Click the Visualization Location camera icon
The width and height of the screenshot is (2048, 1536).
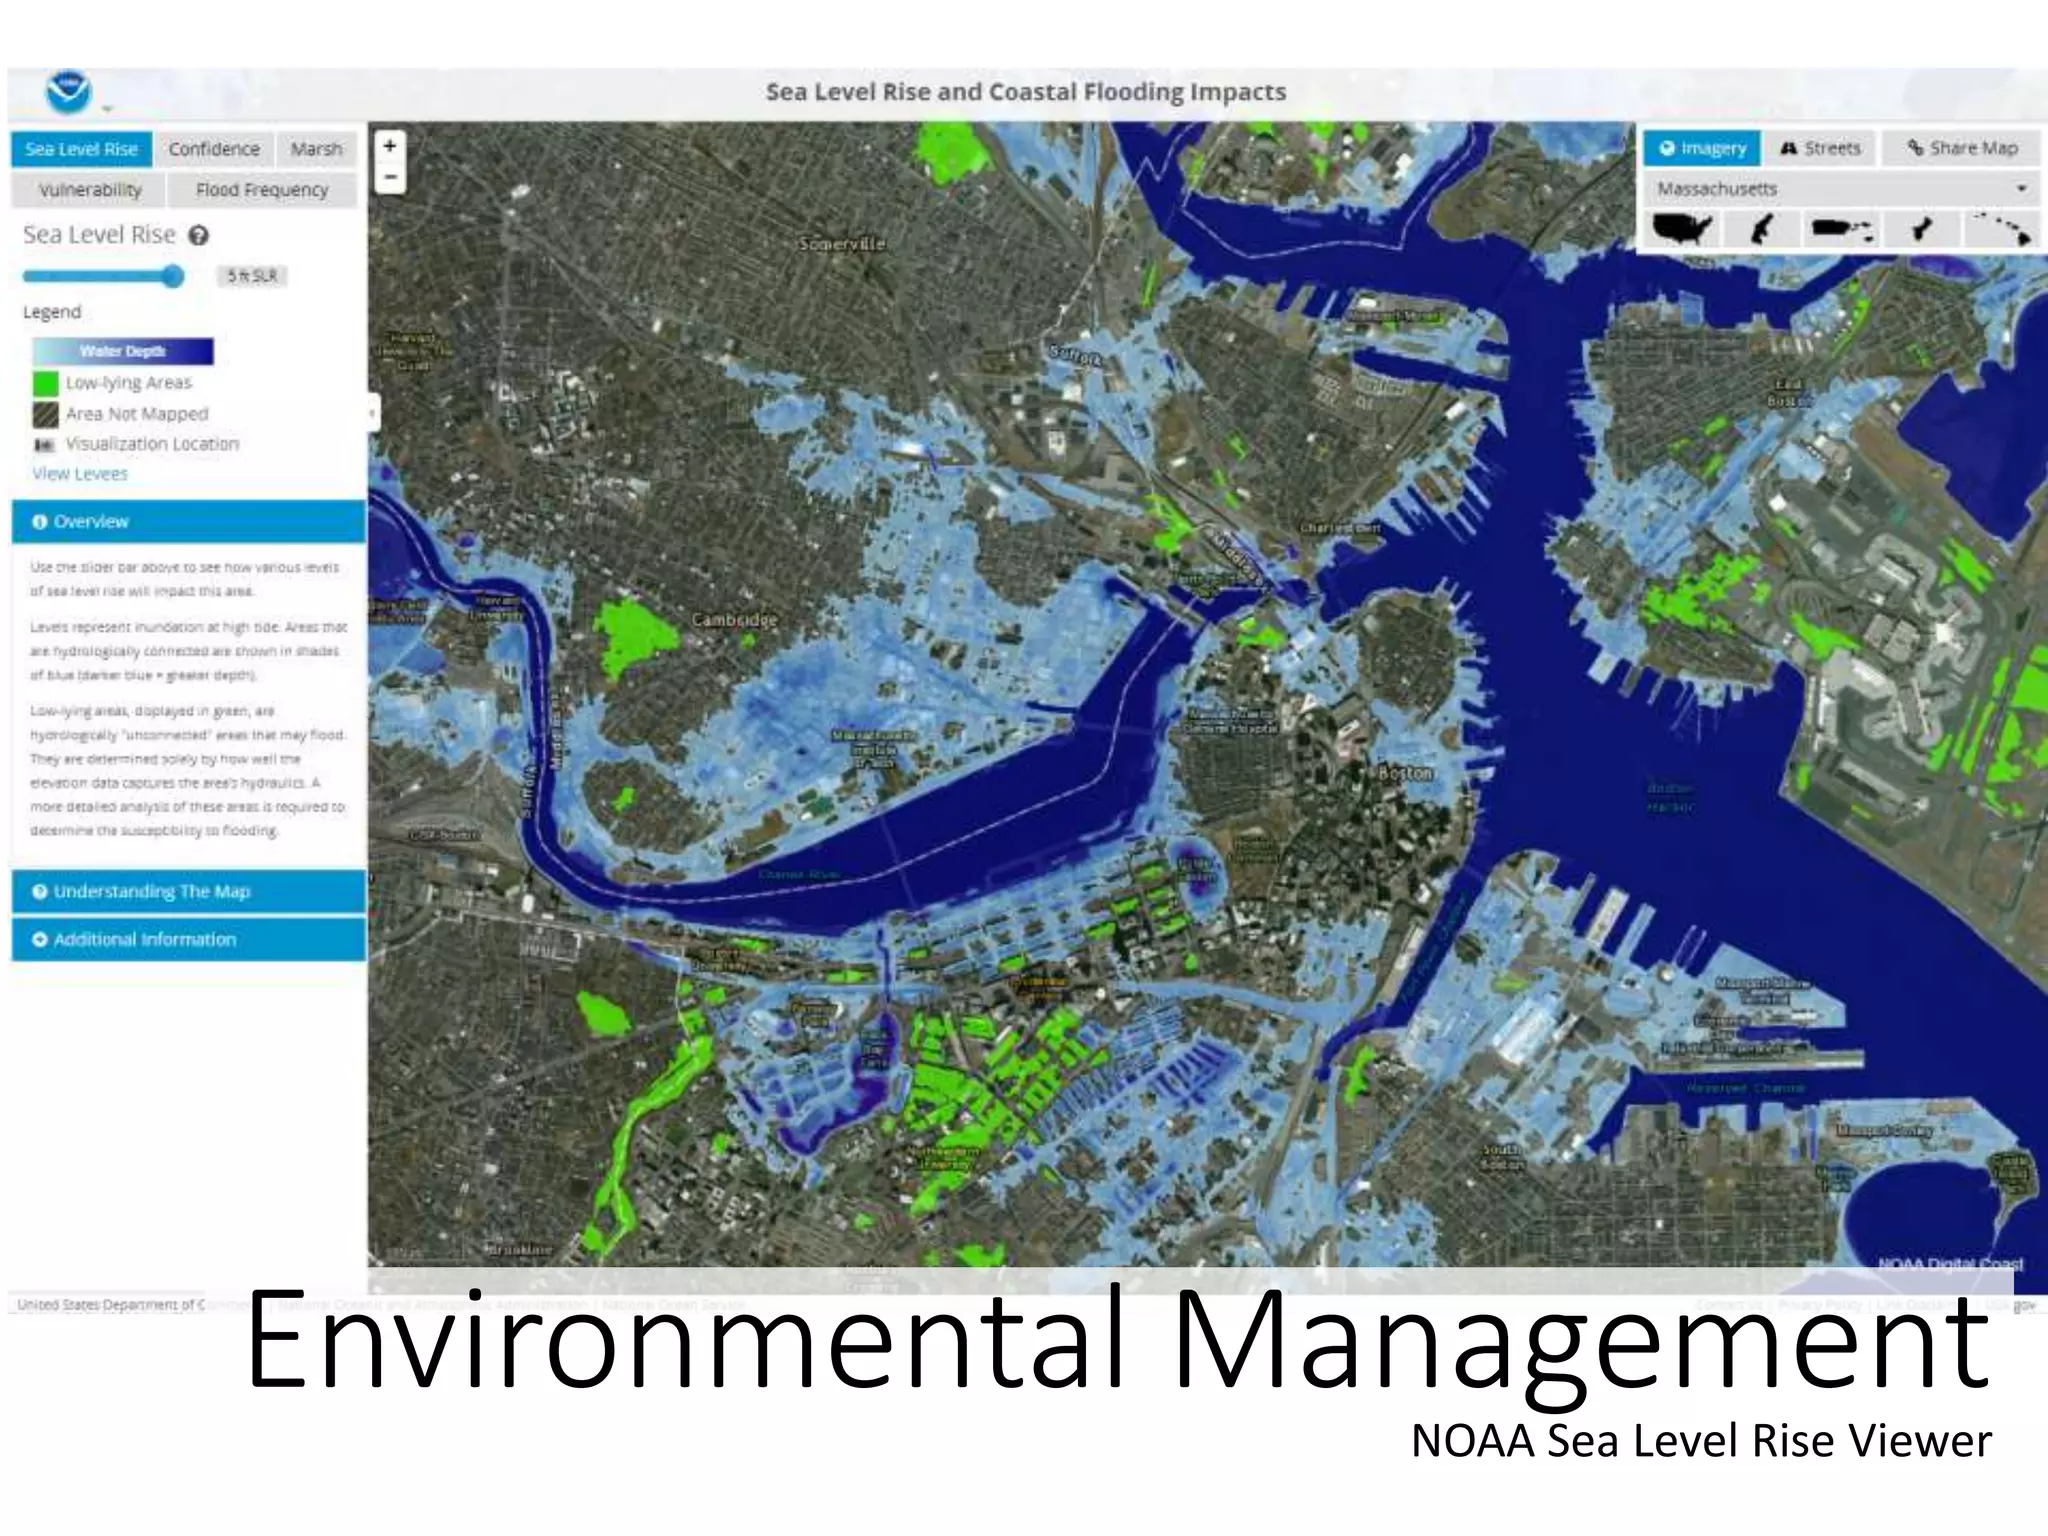45,445
